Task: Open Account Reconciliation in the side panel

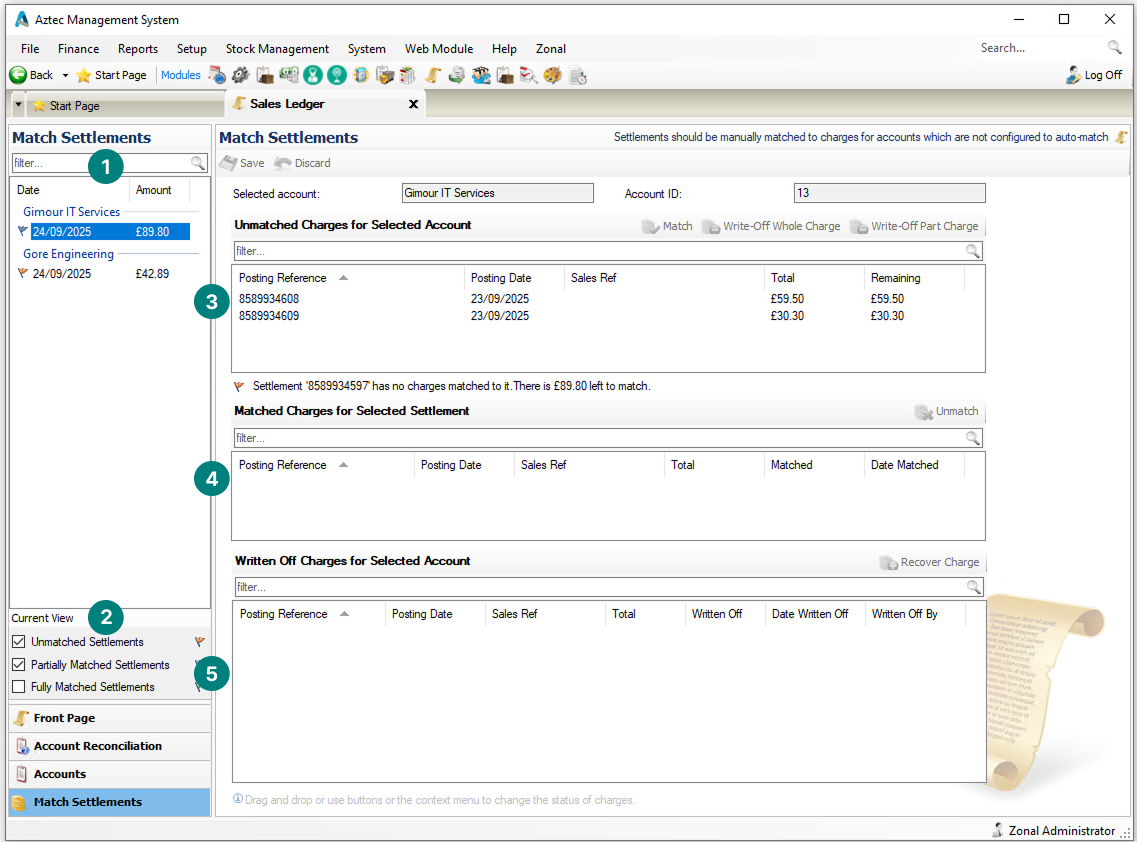Action: [97, 746]
